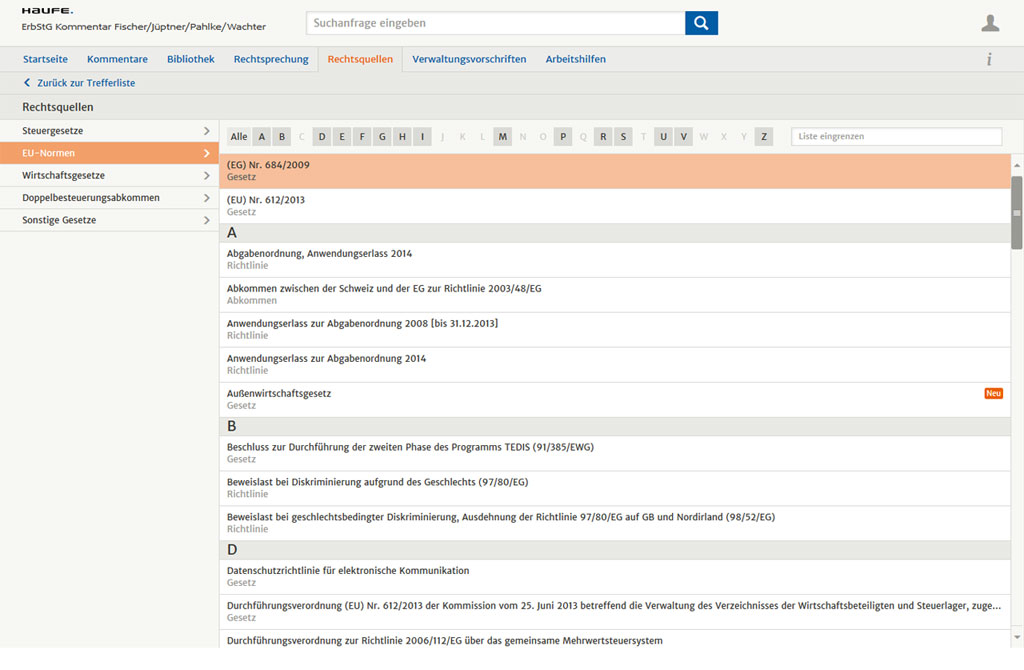Open (EG) Nr. 684/2009 entry
This screenshot has width=1024, height=670.
(x=615, y=171)
